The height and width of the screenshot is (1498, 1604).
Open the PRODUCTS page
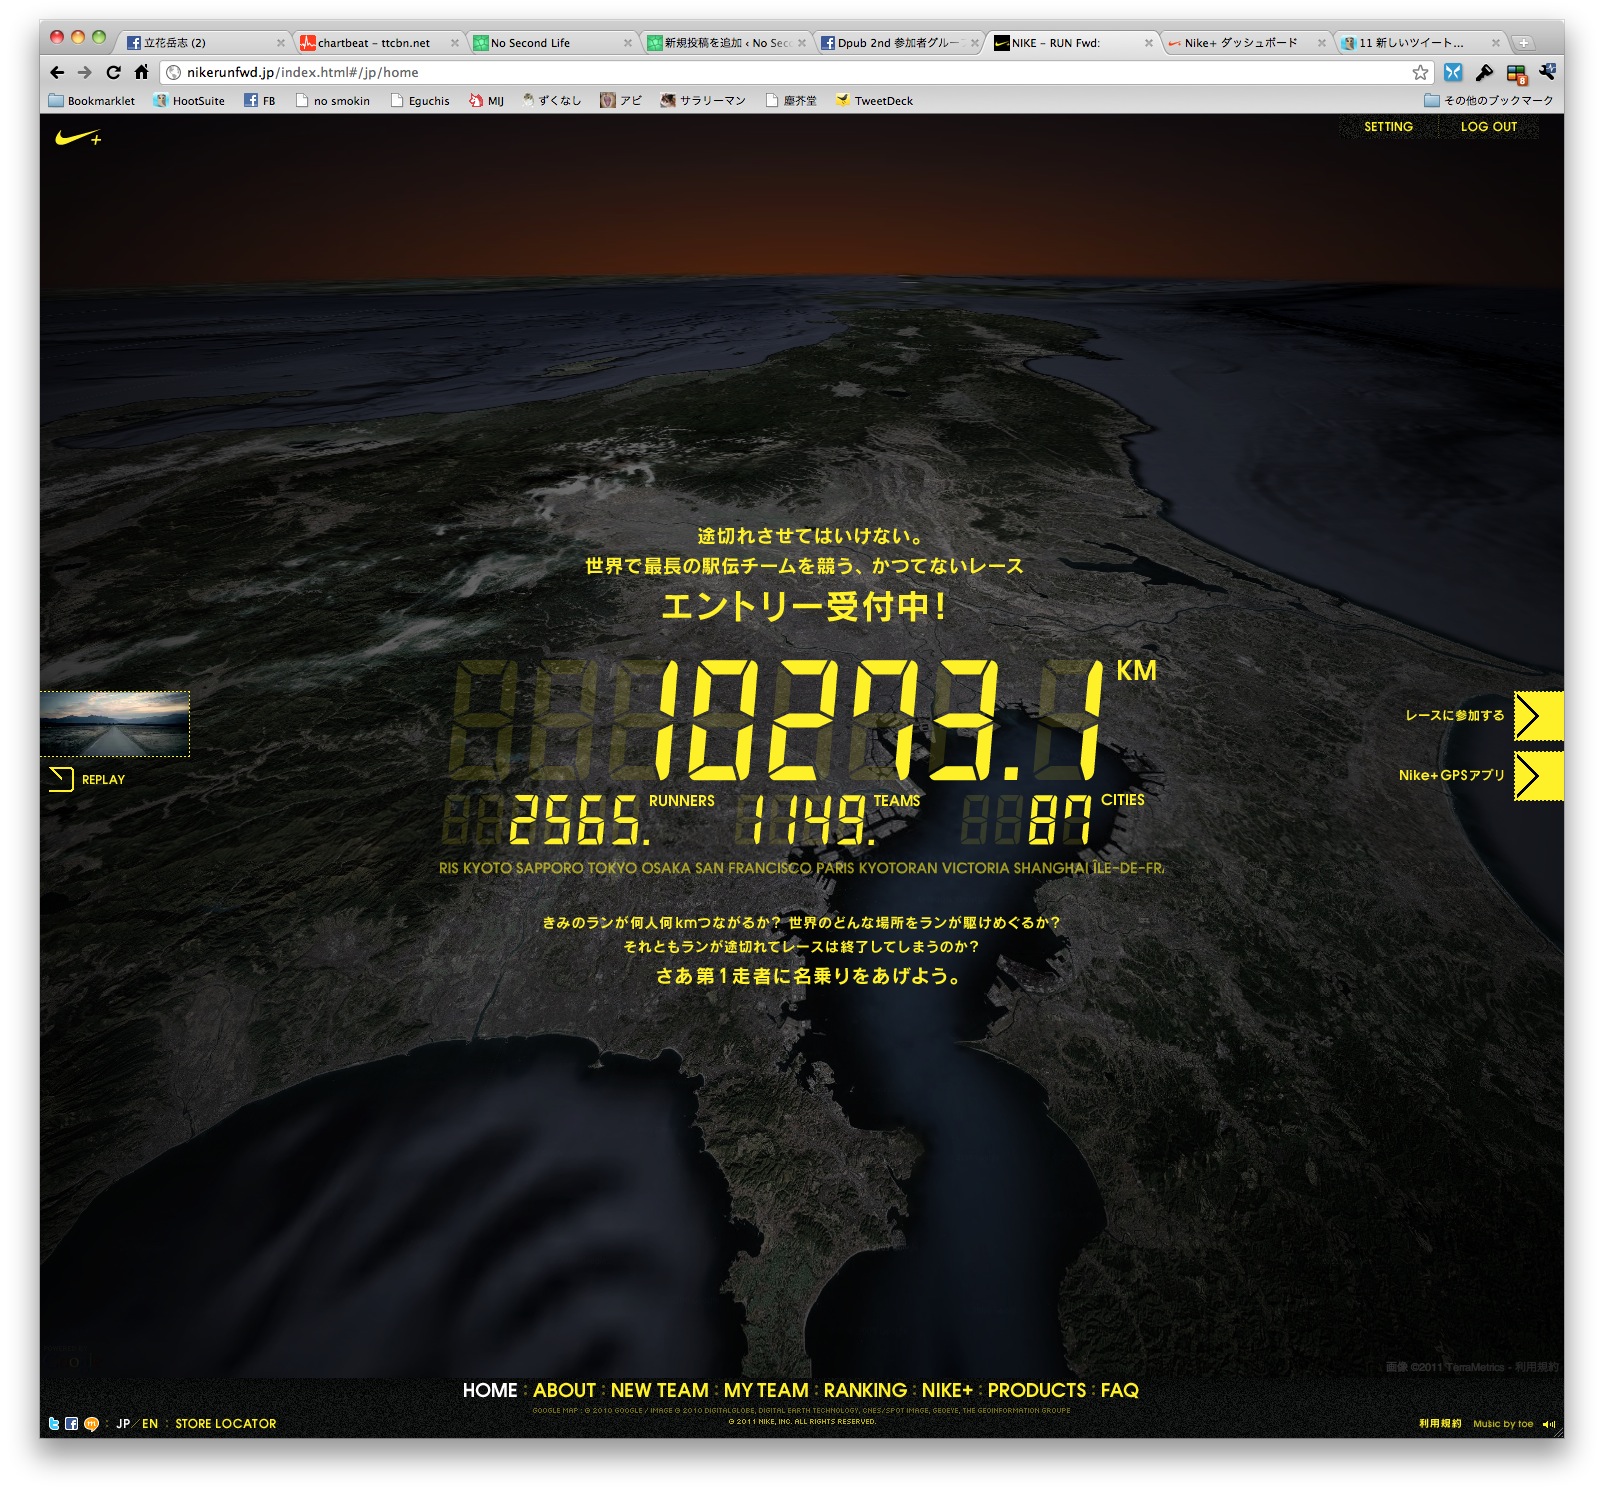click(1037, 1390)
